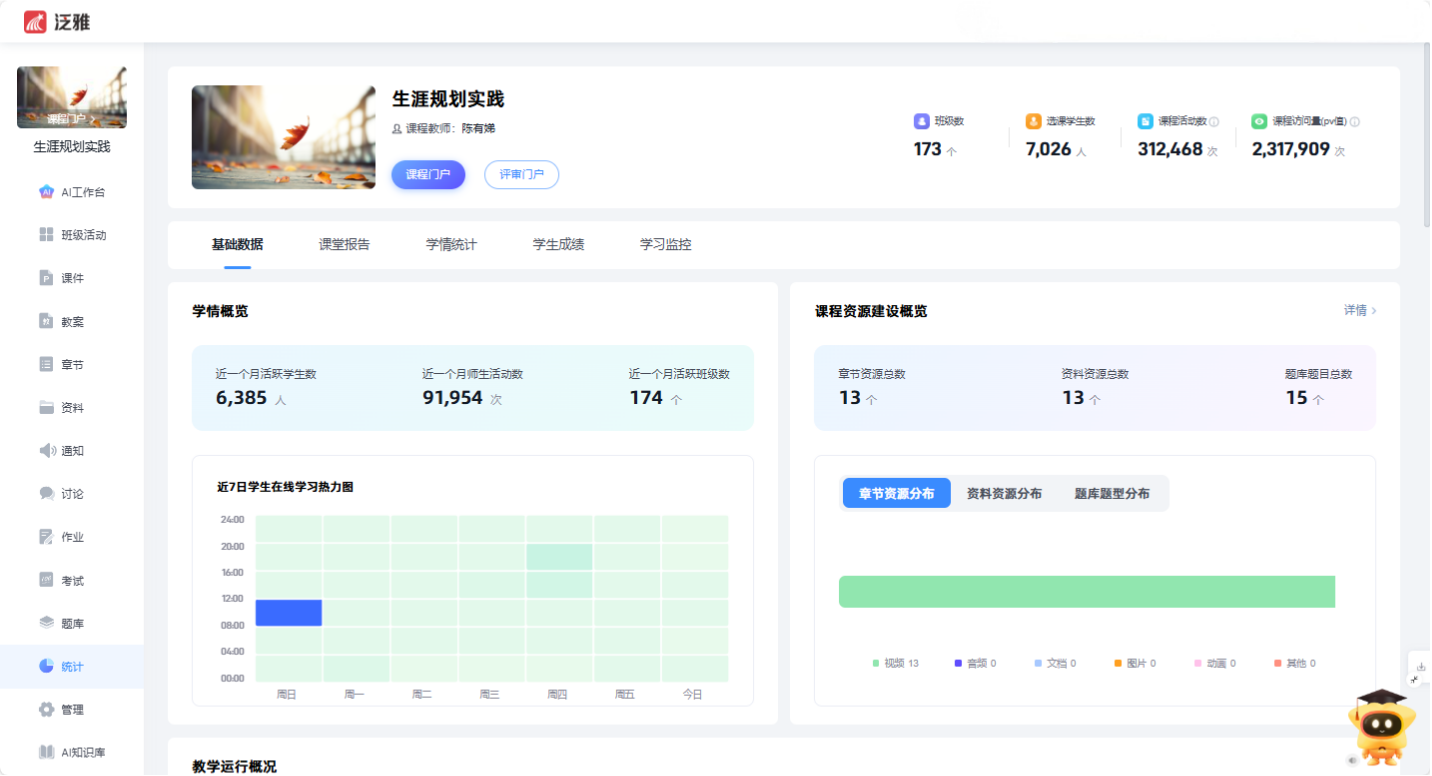Open the 资料 folder icon
1432x776 pixels.
click(x=46, y=408)
